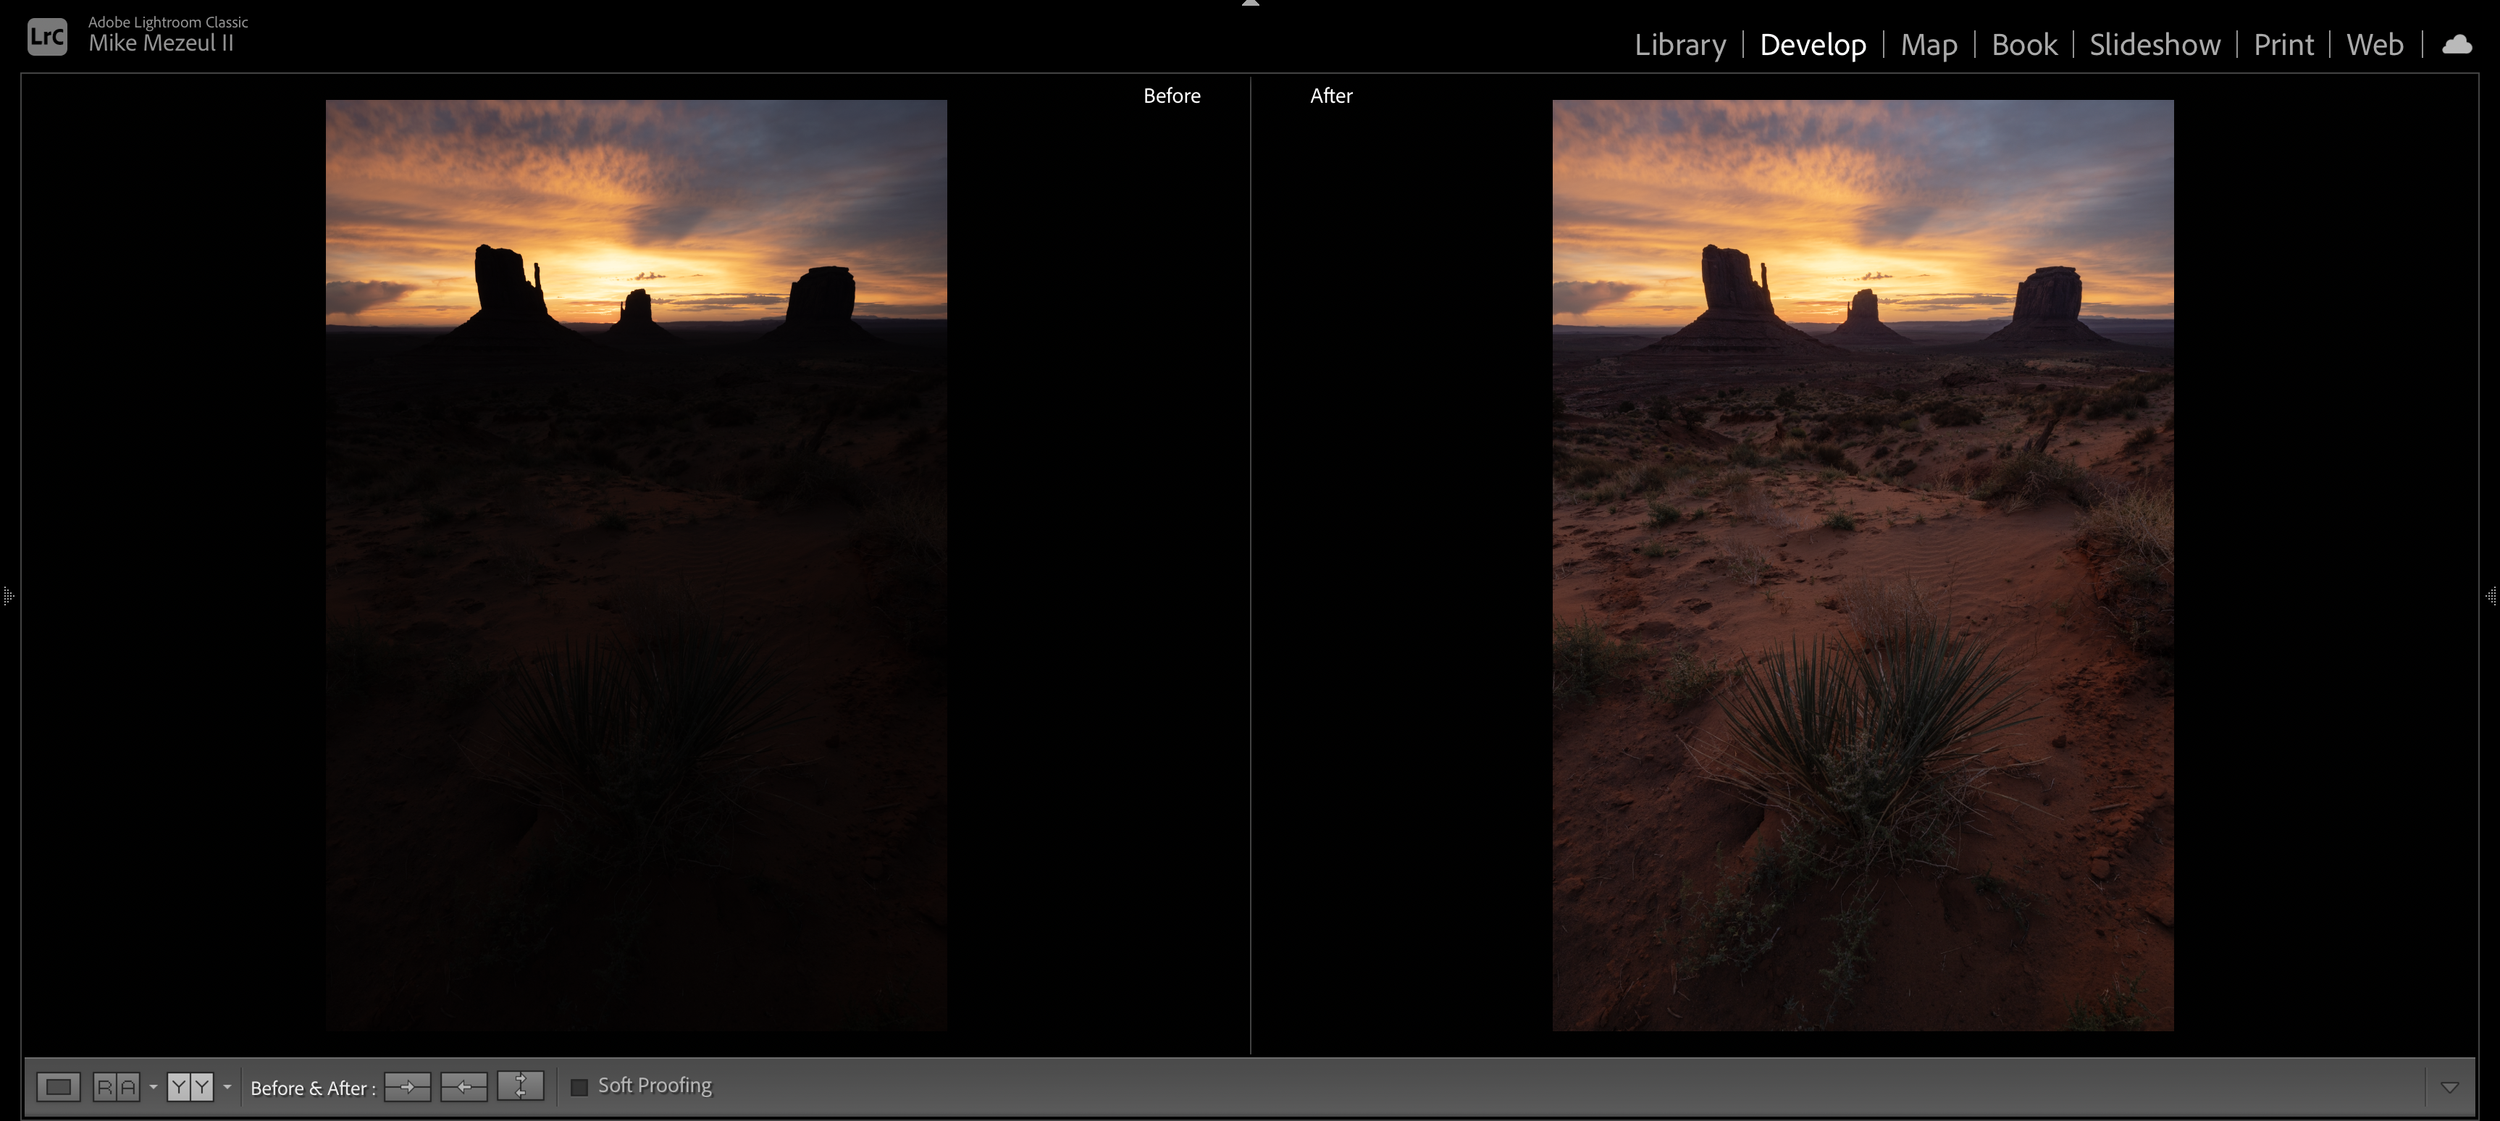Expand the hidden top panel arrow

click(1250, 4)
